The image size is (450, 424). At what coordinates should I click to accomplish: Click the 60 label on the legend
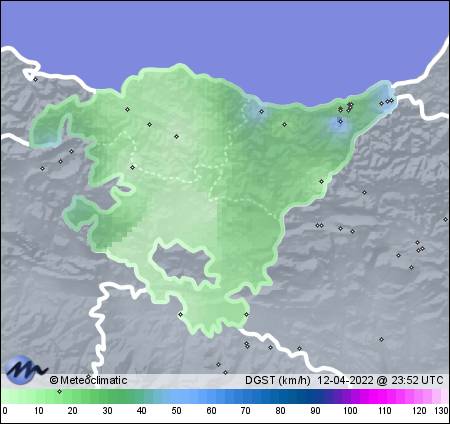tap(211, 411)
